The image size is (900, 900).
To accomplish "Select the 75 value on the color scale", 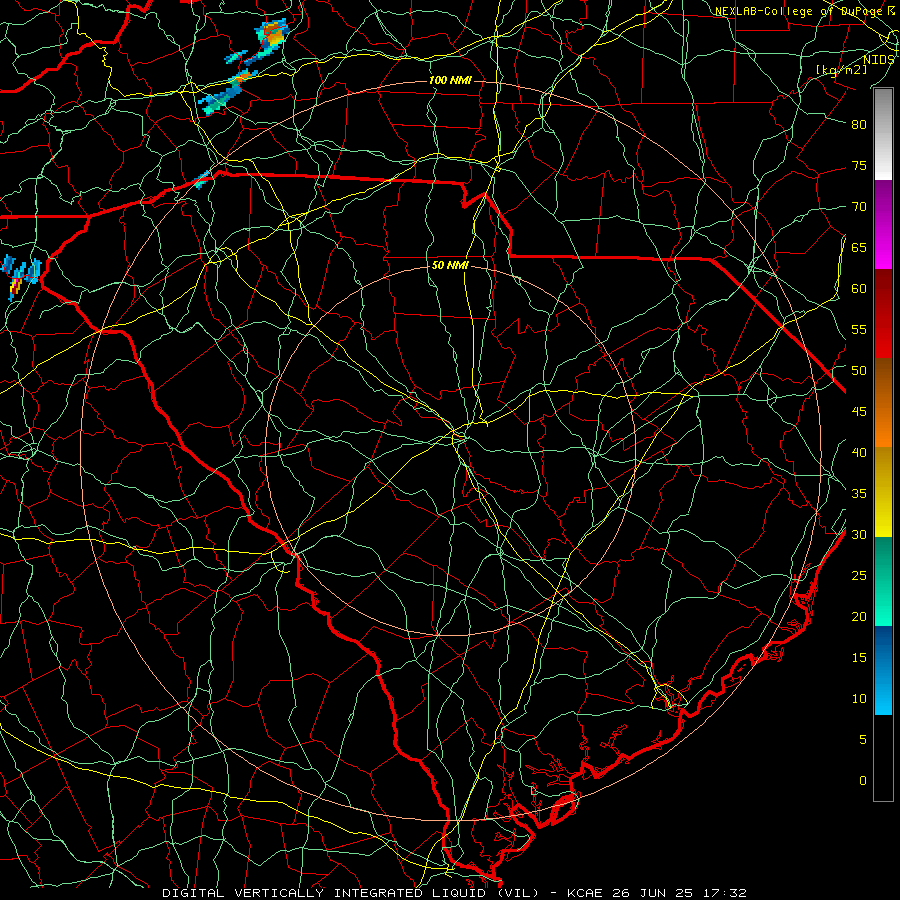I will pos(859,165).
